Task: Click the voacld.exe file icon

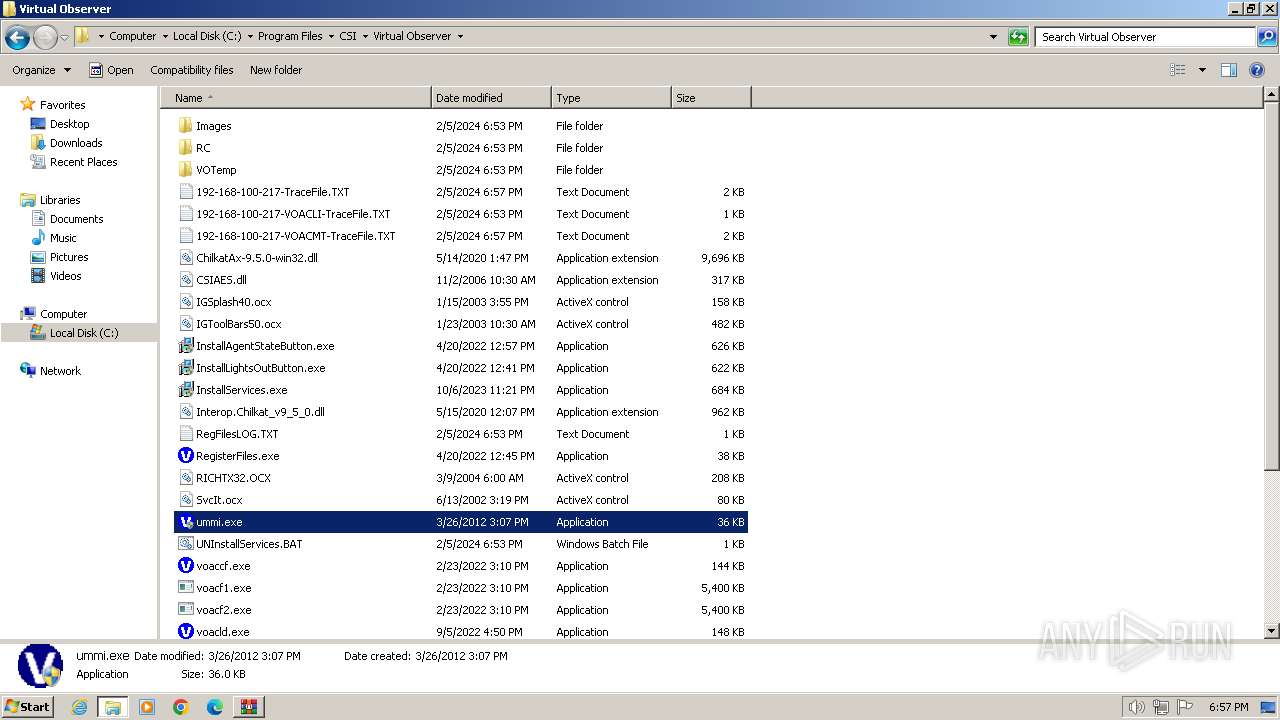Action: pyautogui.click(x=185, y=632)
